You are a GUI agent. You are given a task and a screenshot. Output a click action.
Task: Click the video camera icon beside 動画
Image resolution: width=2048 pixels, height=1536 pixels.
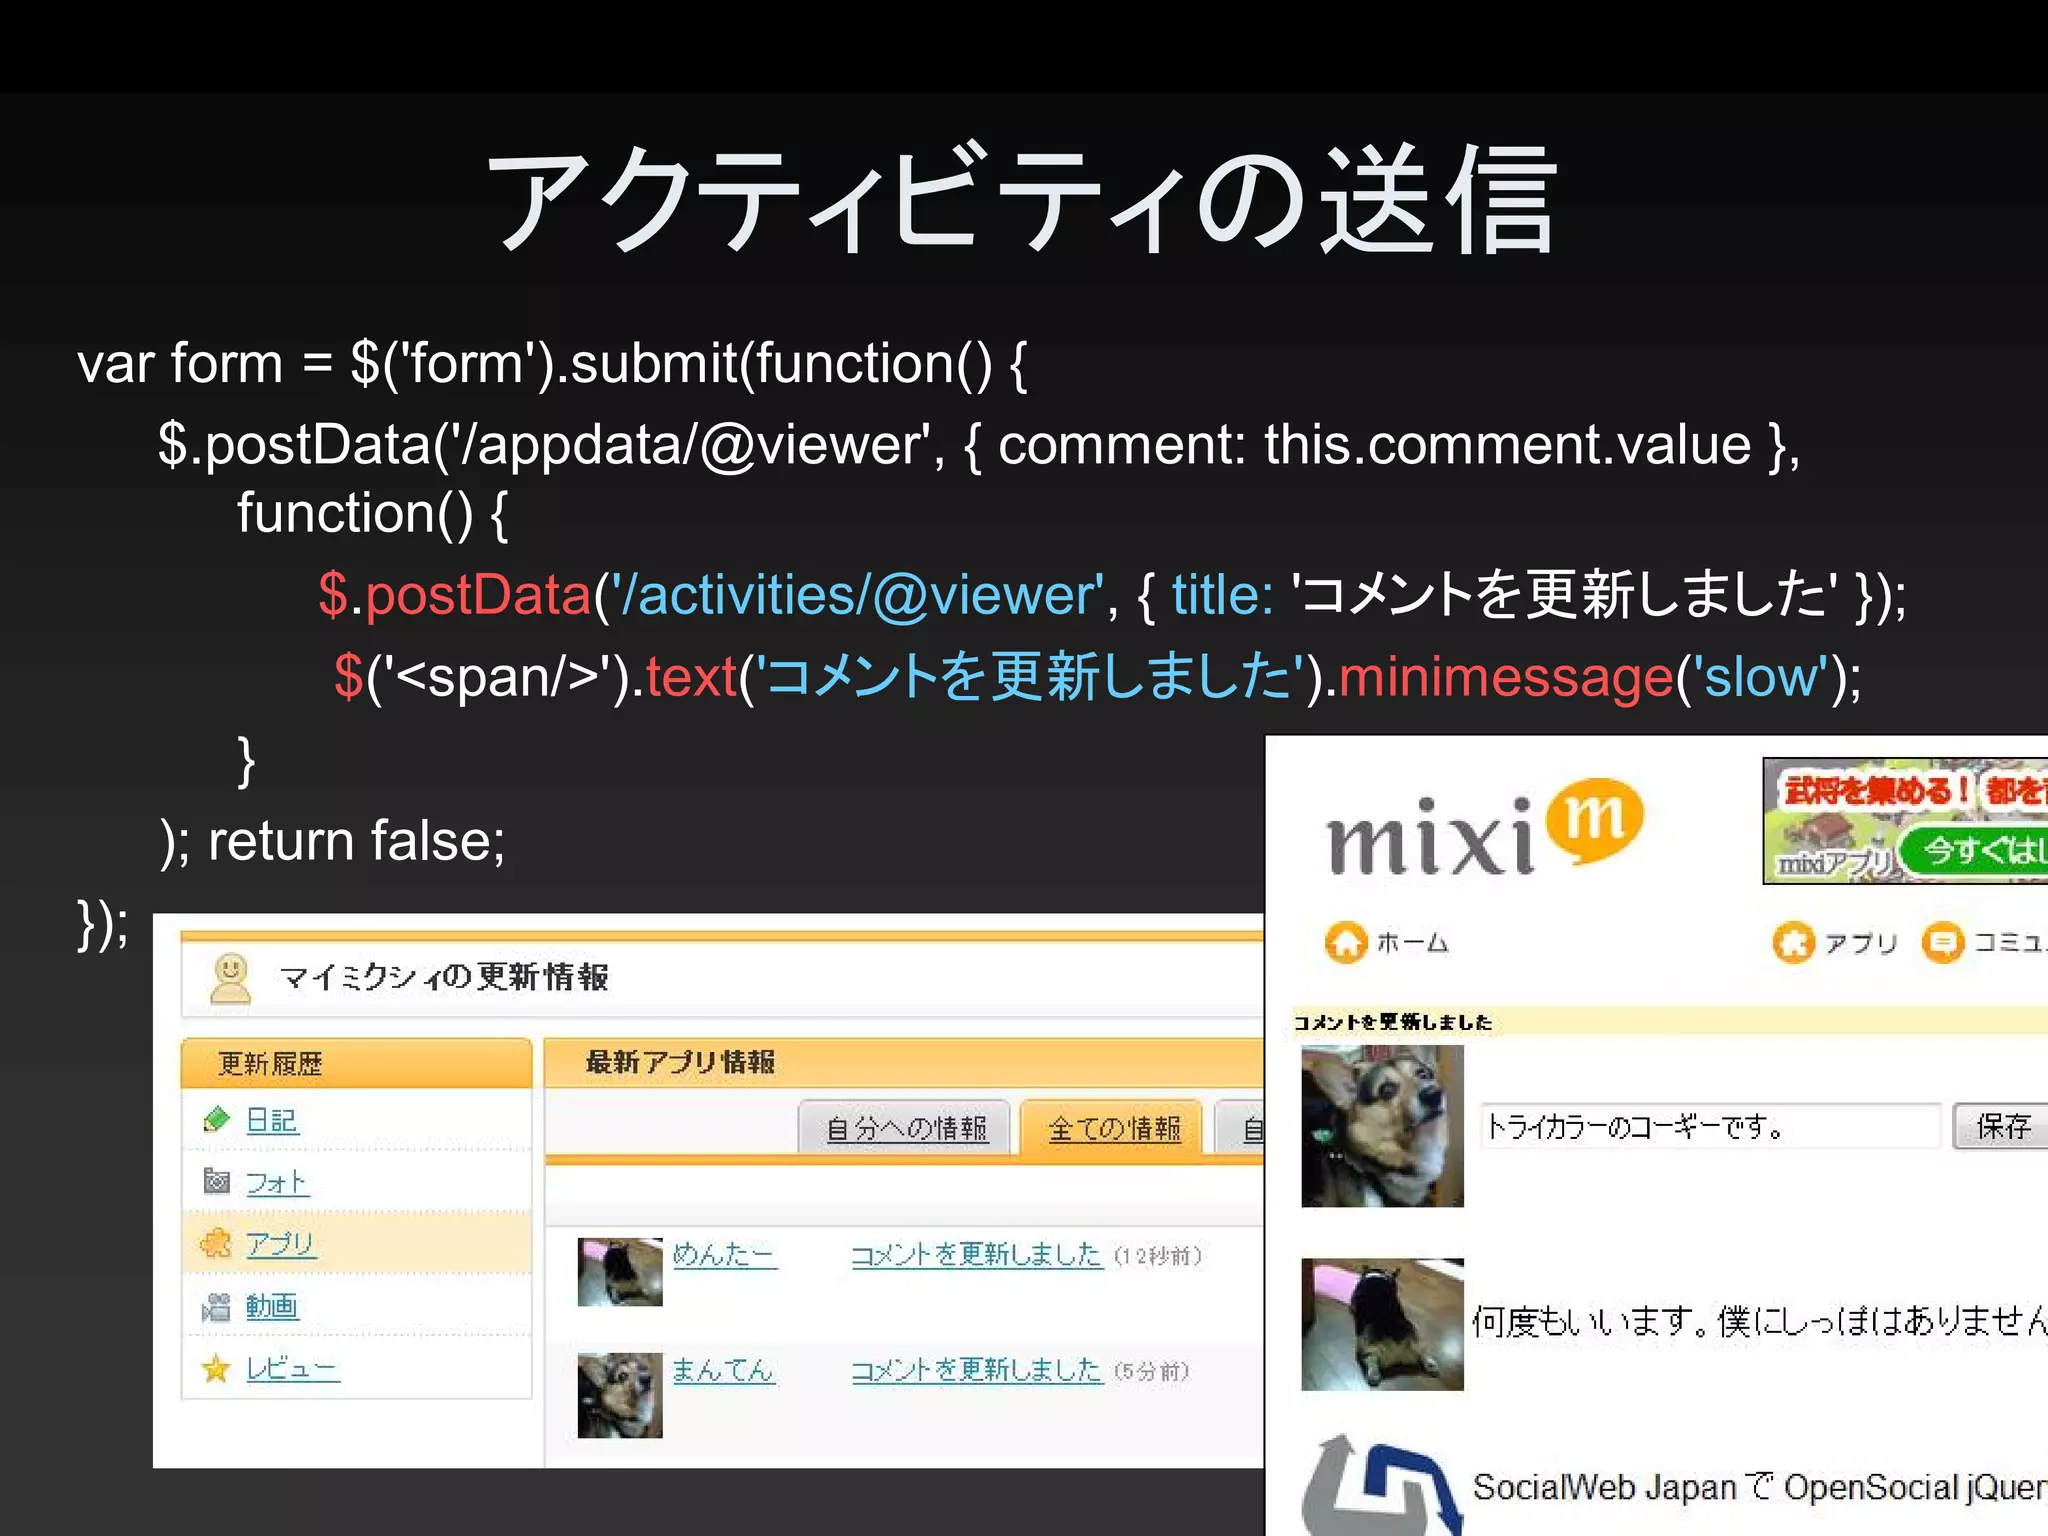pyautogui.click(x=216, y=1306)
